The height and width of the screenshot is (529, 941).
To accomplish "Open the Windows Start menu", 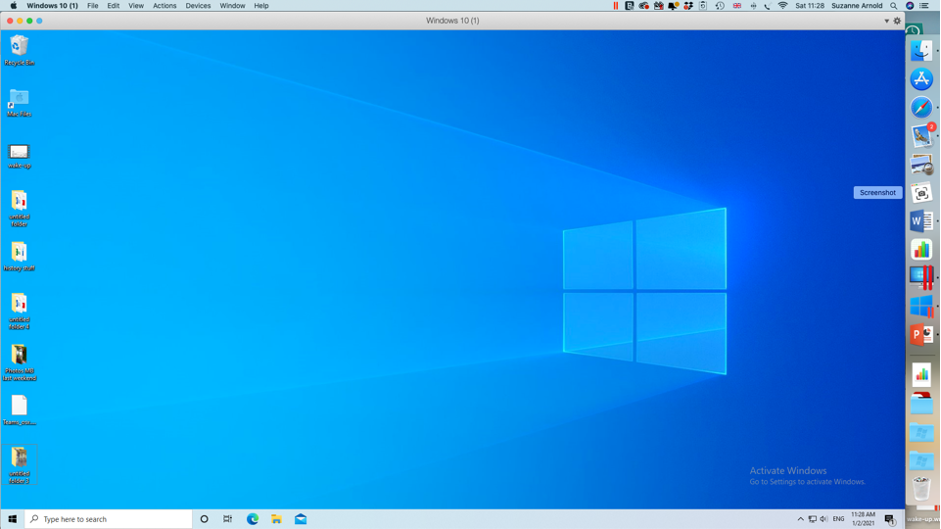I will coord(12,519).
